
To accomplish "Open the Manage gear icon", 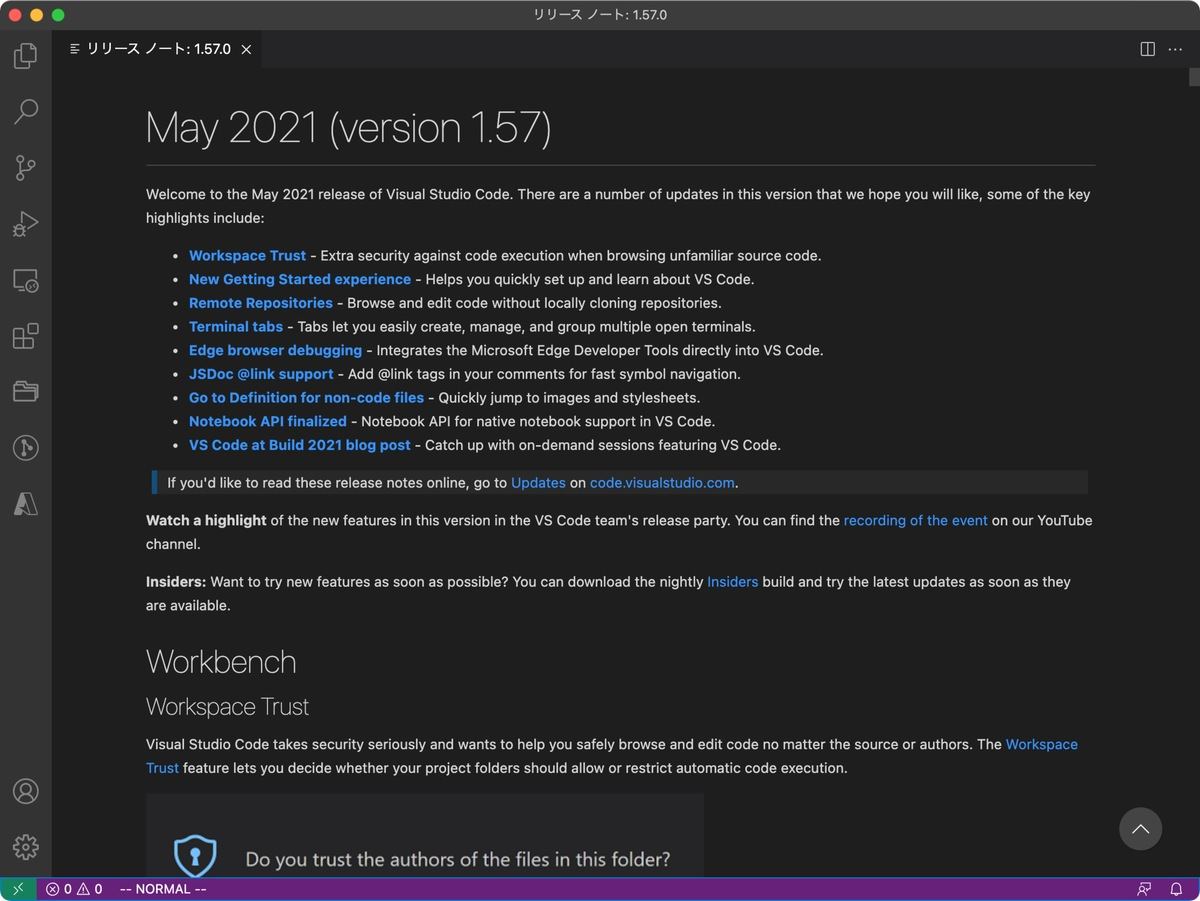I will [x=26, y=847].
